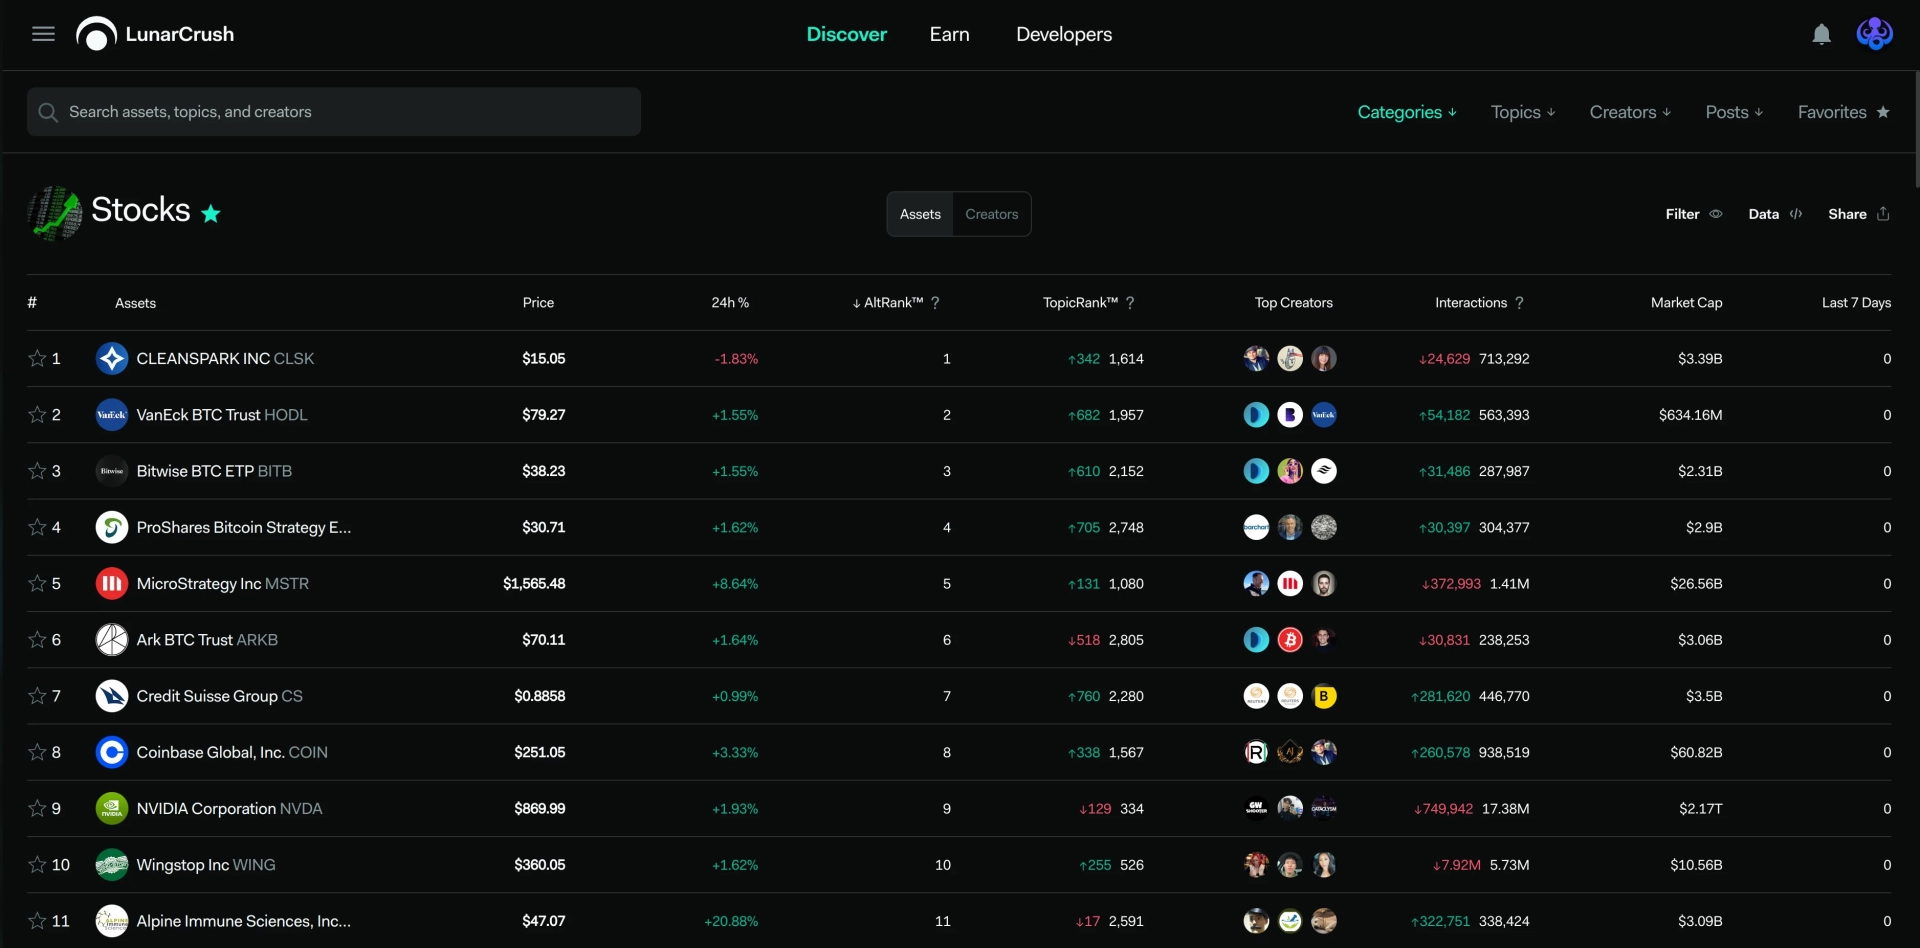Click the Data embed button
The image size is (1920, 948).
pyautogui.click(x=1775, y=214)
